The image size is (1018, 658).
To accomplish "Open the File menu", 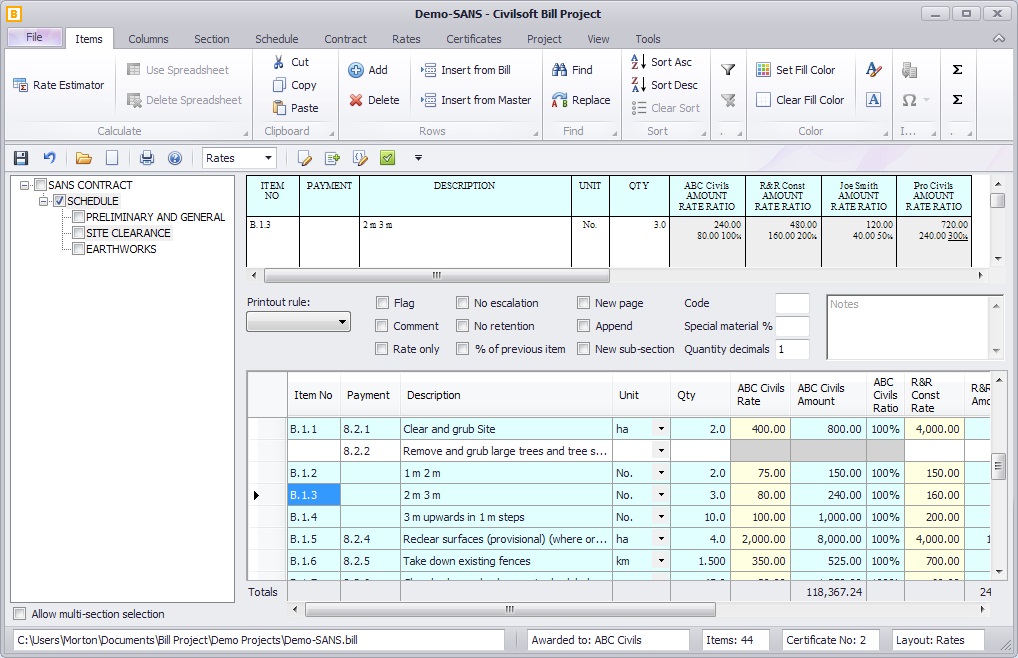I will pyautogui.click(x=34, y=37).
